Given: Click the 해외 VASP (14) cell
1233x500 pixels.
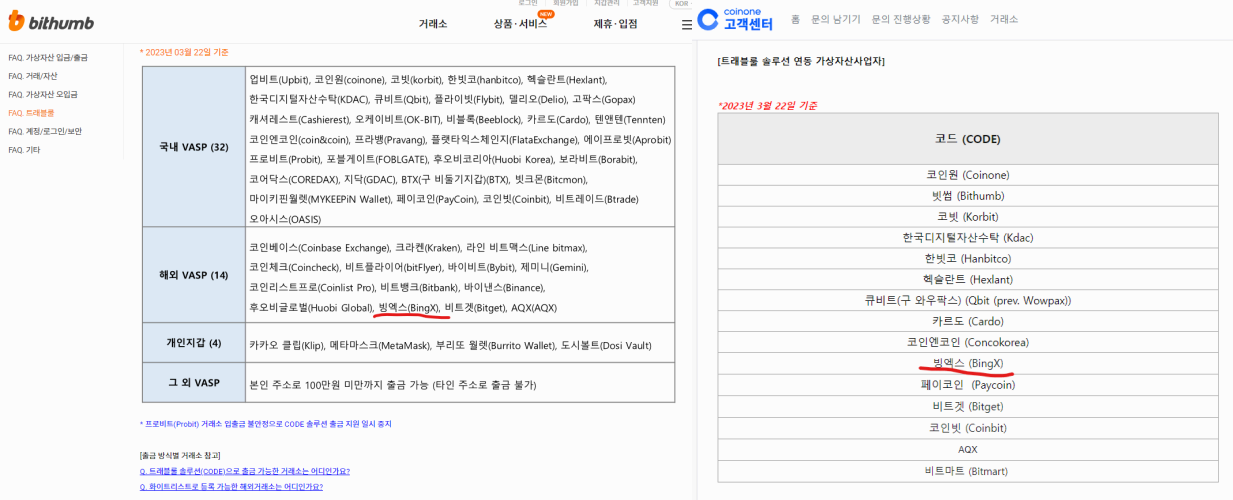Looking at the screenshot, I should click(x=193, y=274).
